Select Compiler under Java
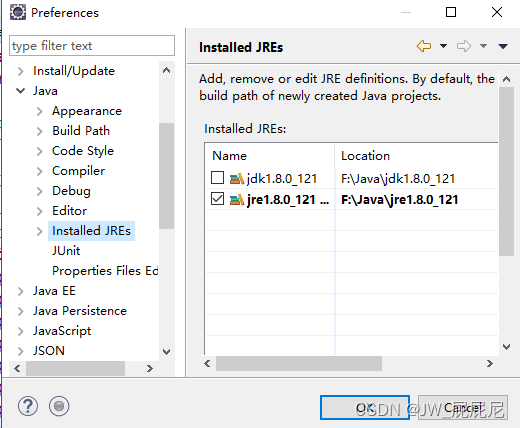Screen dimensions: 520x428 pyautogui.click(x=78, y=171)
